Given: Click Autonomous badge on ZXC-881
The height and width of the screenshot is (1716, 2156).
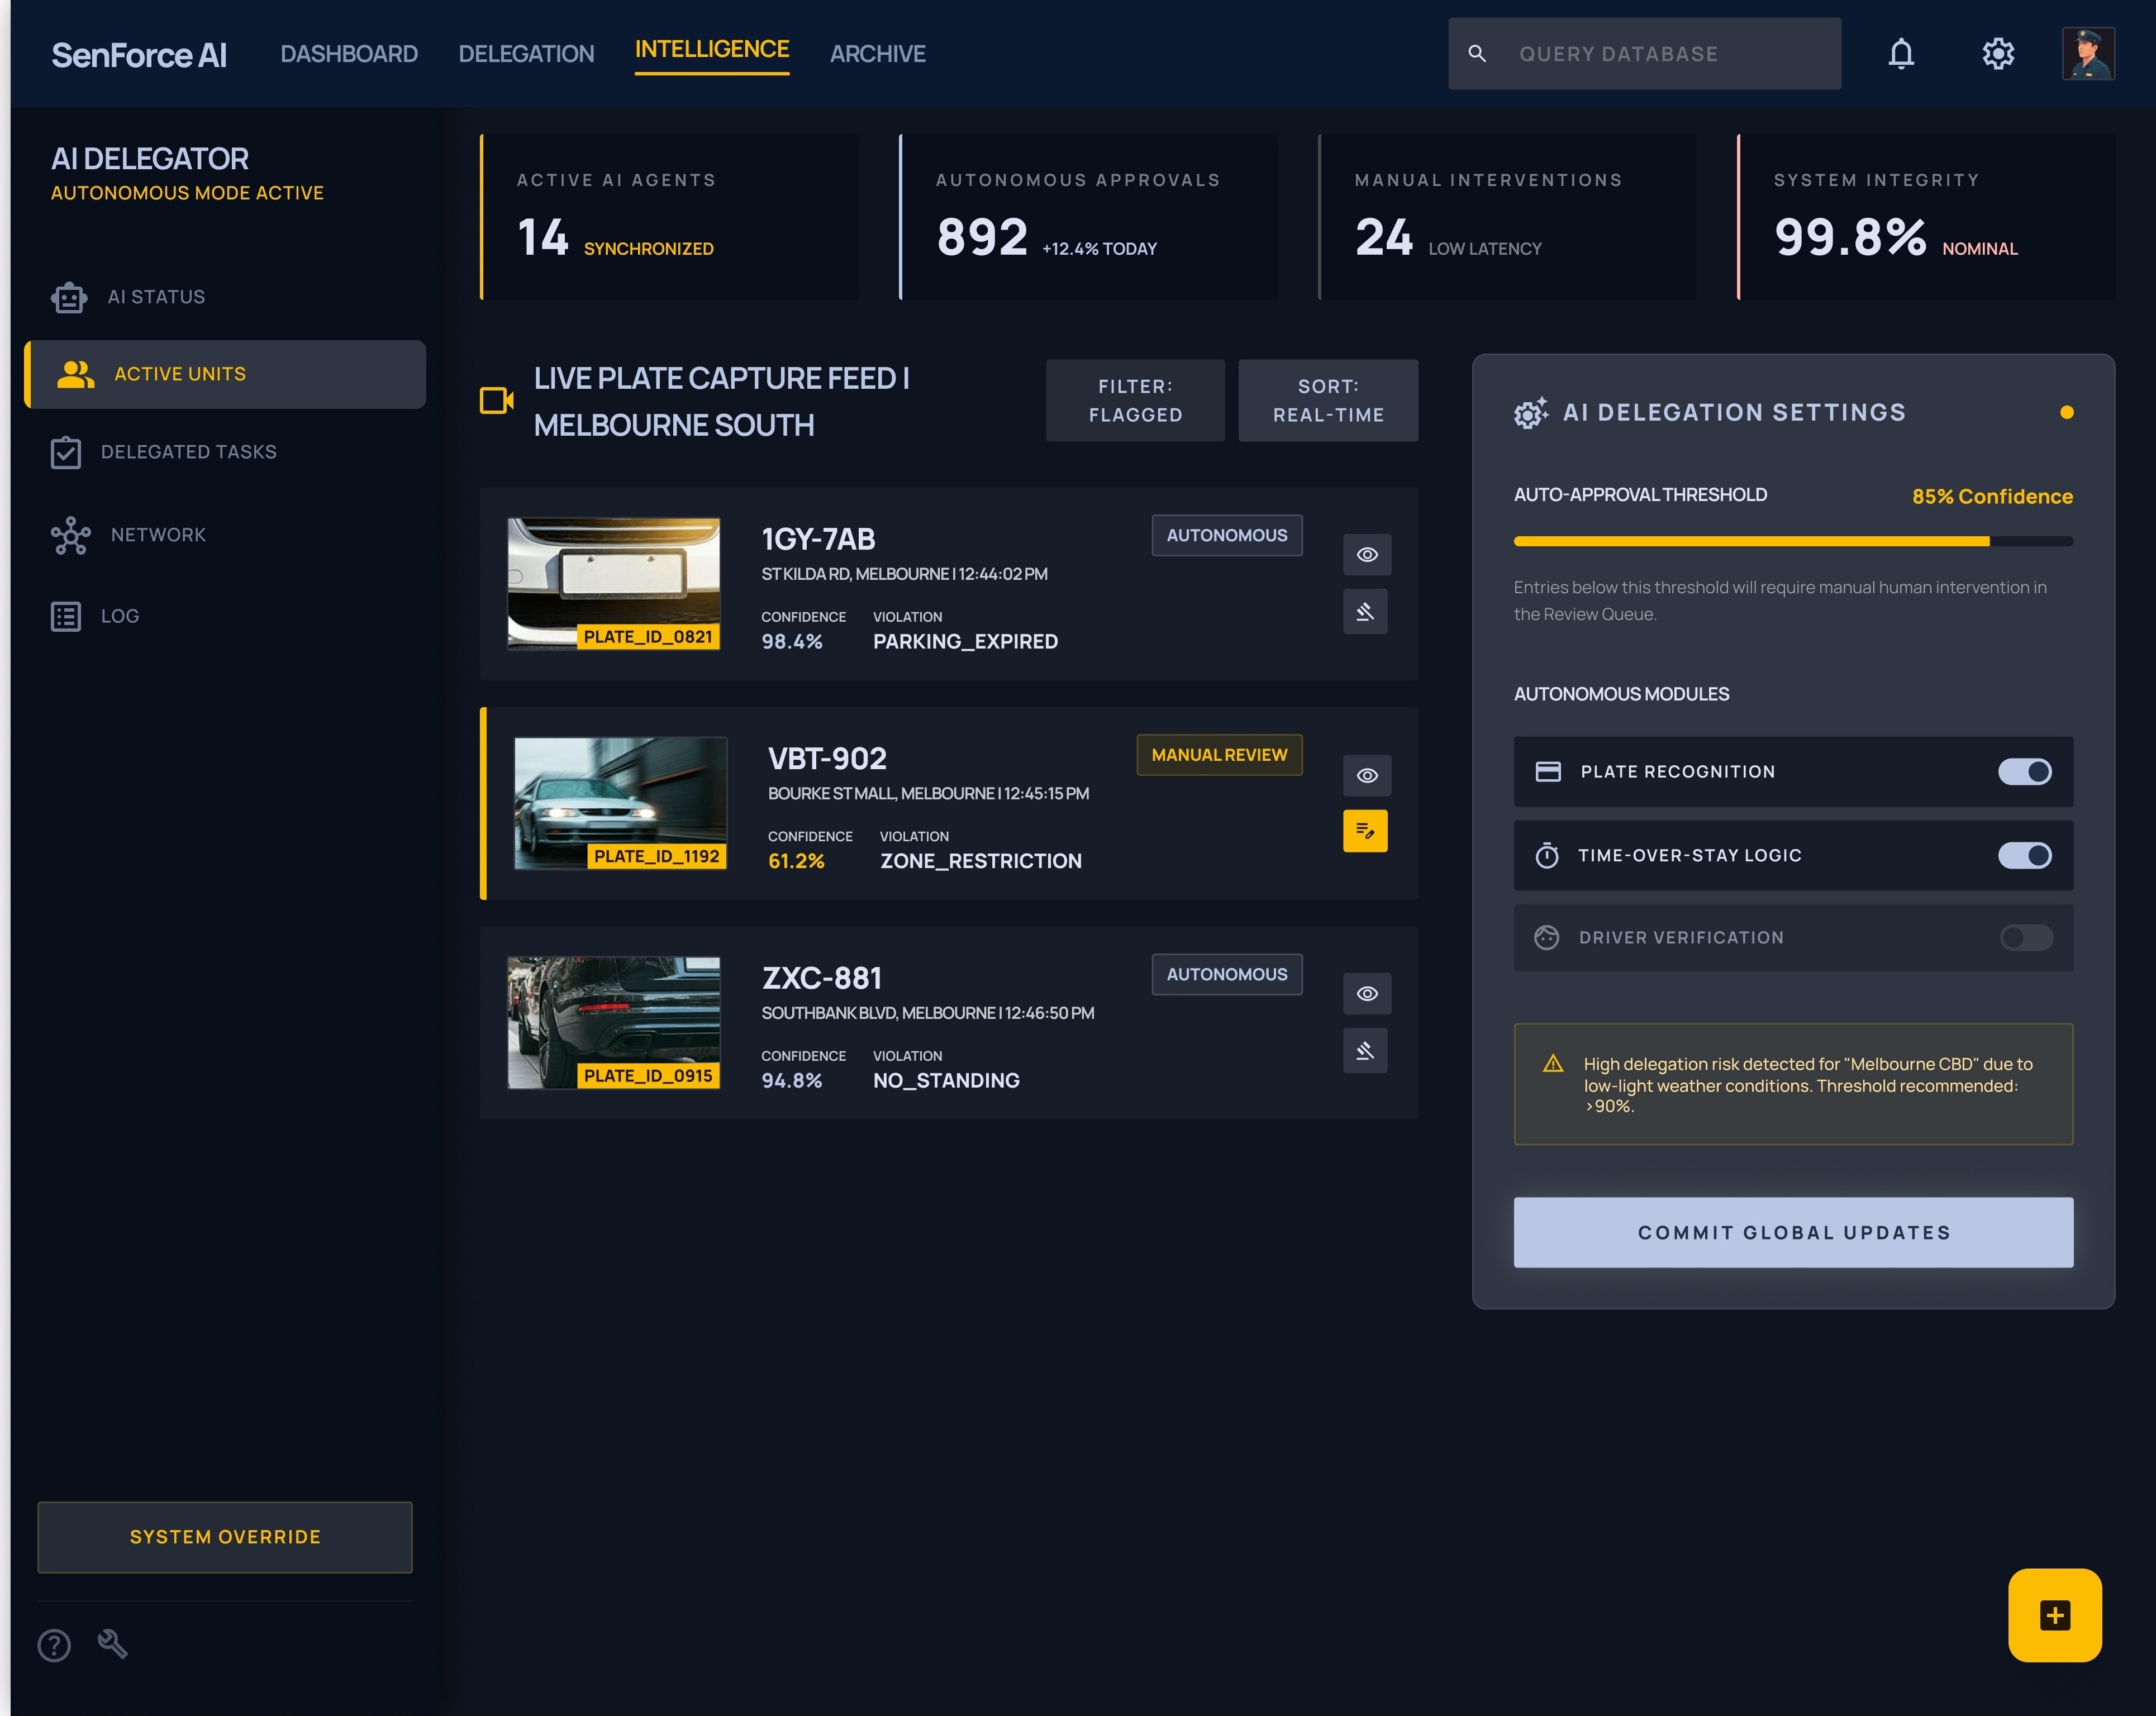Looking at the screenshot, I should click(x=1227, y=975).
